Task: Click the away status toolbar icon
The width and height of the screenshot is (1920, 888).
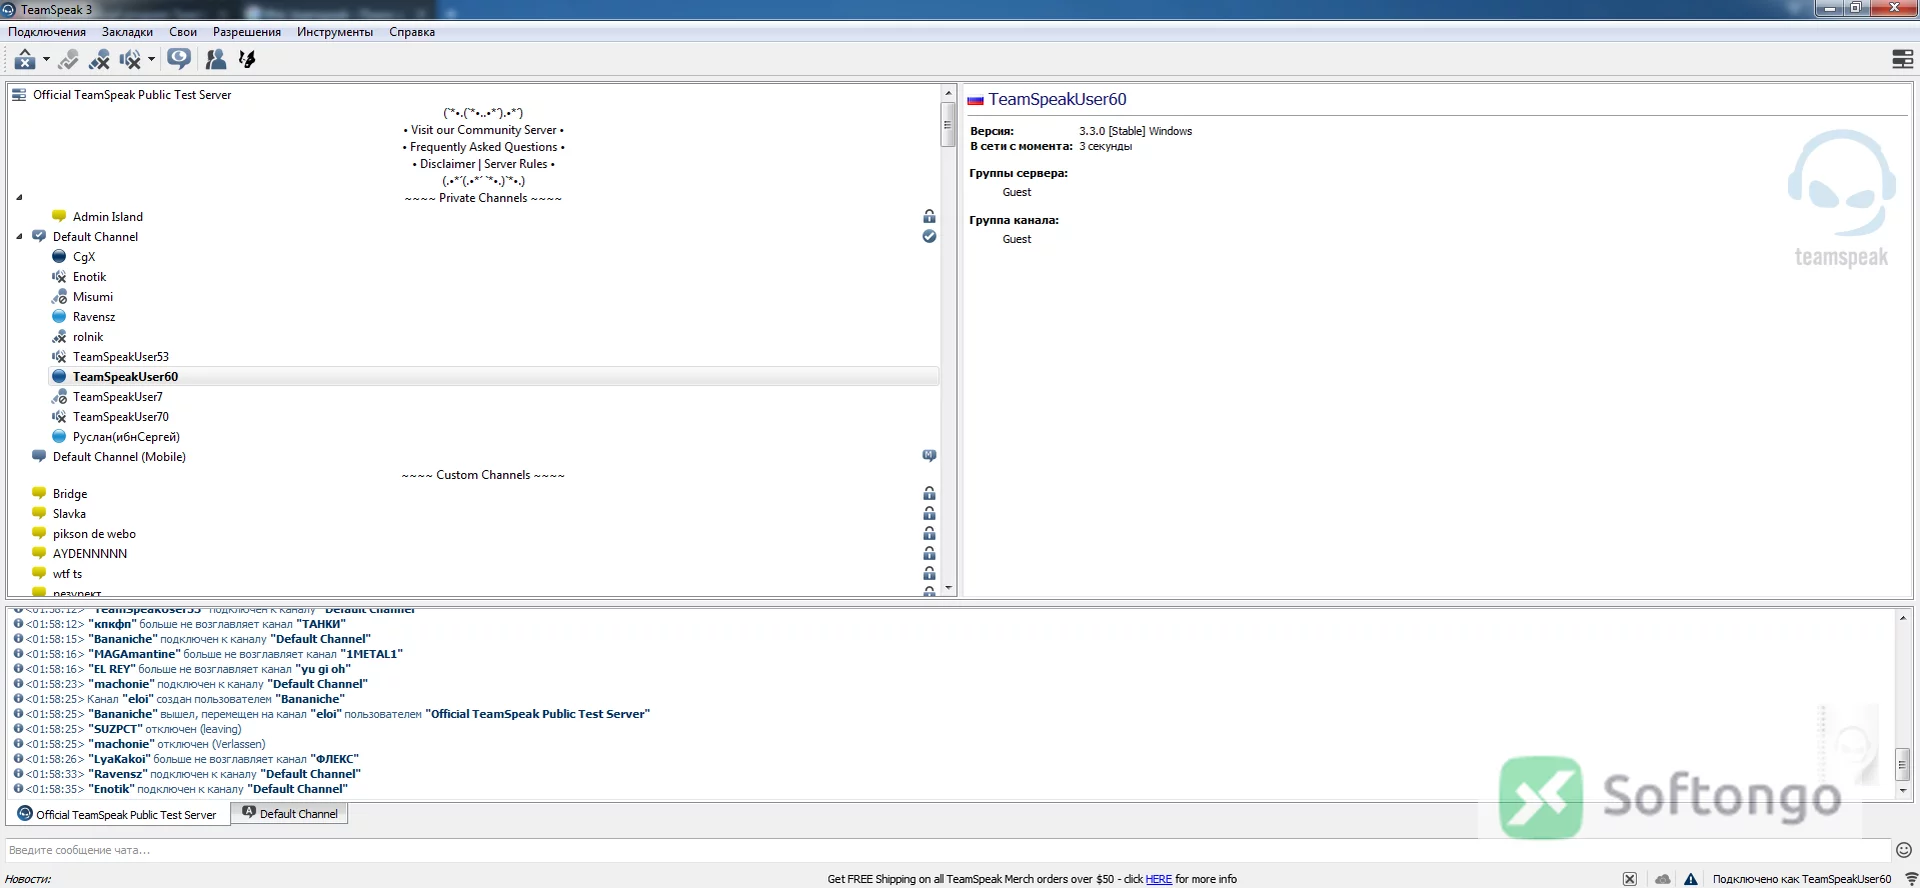Action: pyautogui.click(x=25, y=60)
